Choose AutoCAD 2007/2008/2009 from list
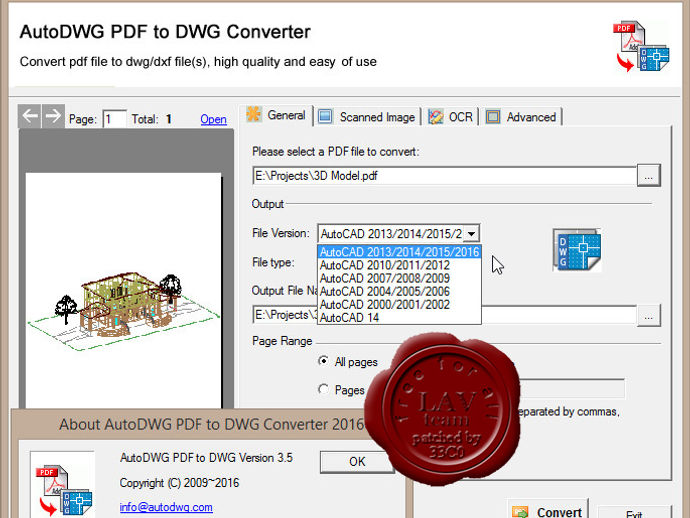The height and width of the screenshot is (518, 690). [399, 278]
